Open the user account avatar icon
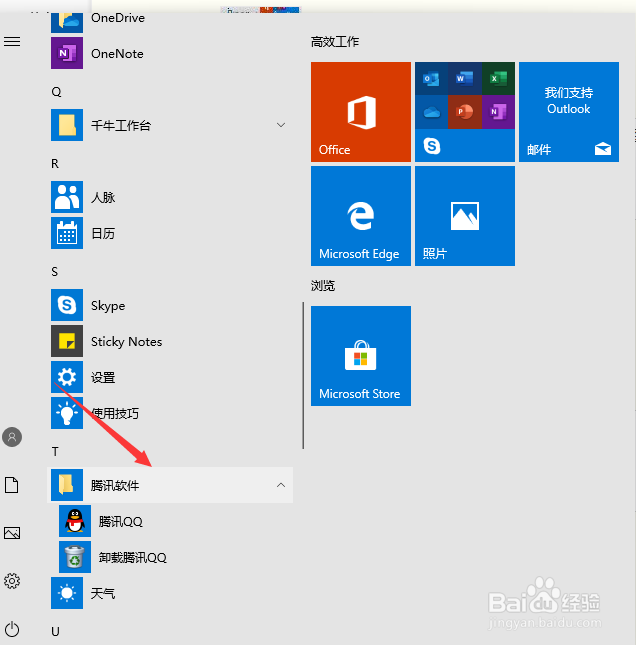Viewport: 636px width, 645px height. pos(12,437)
